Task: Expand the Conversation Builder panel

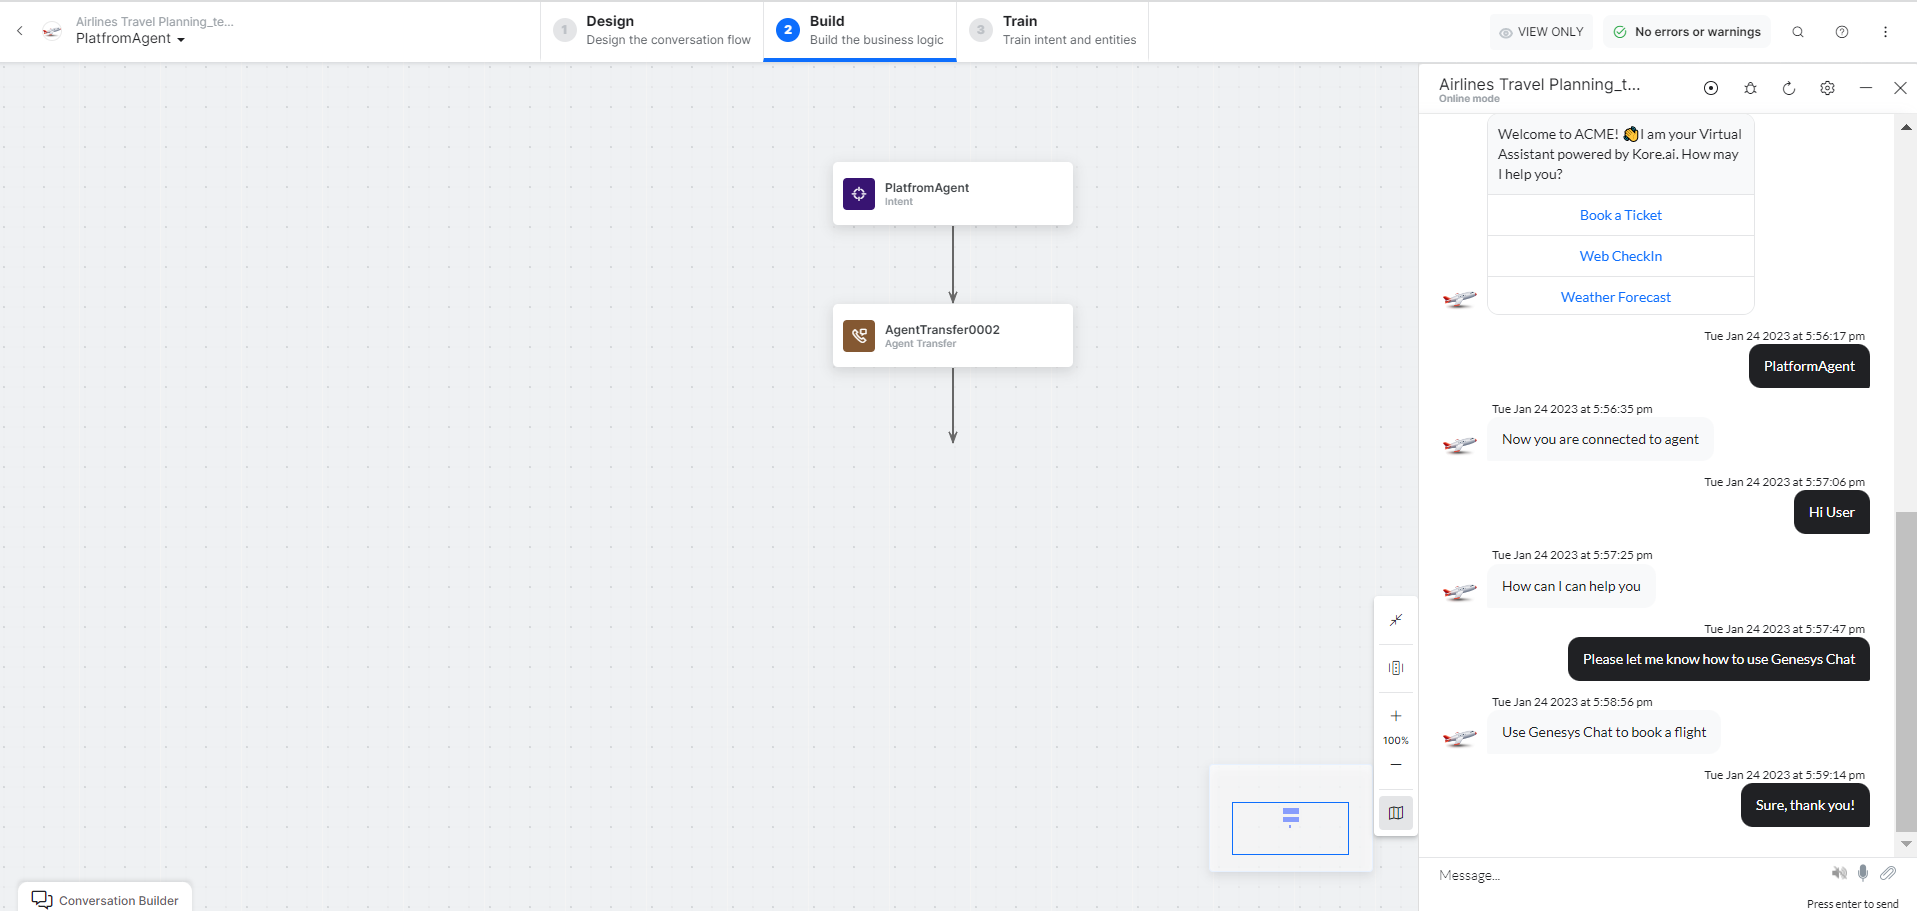Action: coord(105,900)
